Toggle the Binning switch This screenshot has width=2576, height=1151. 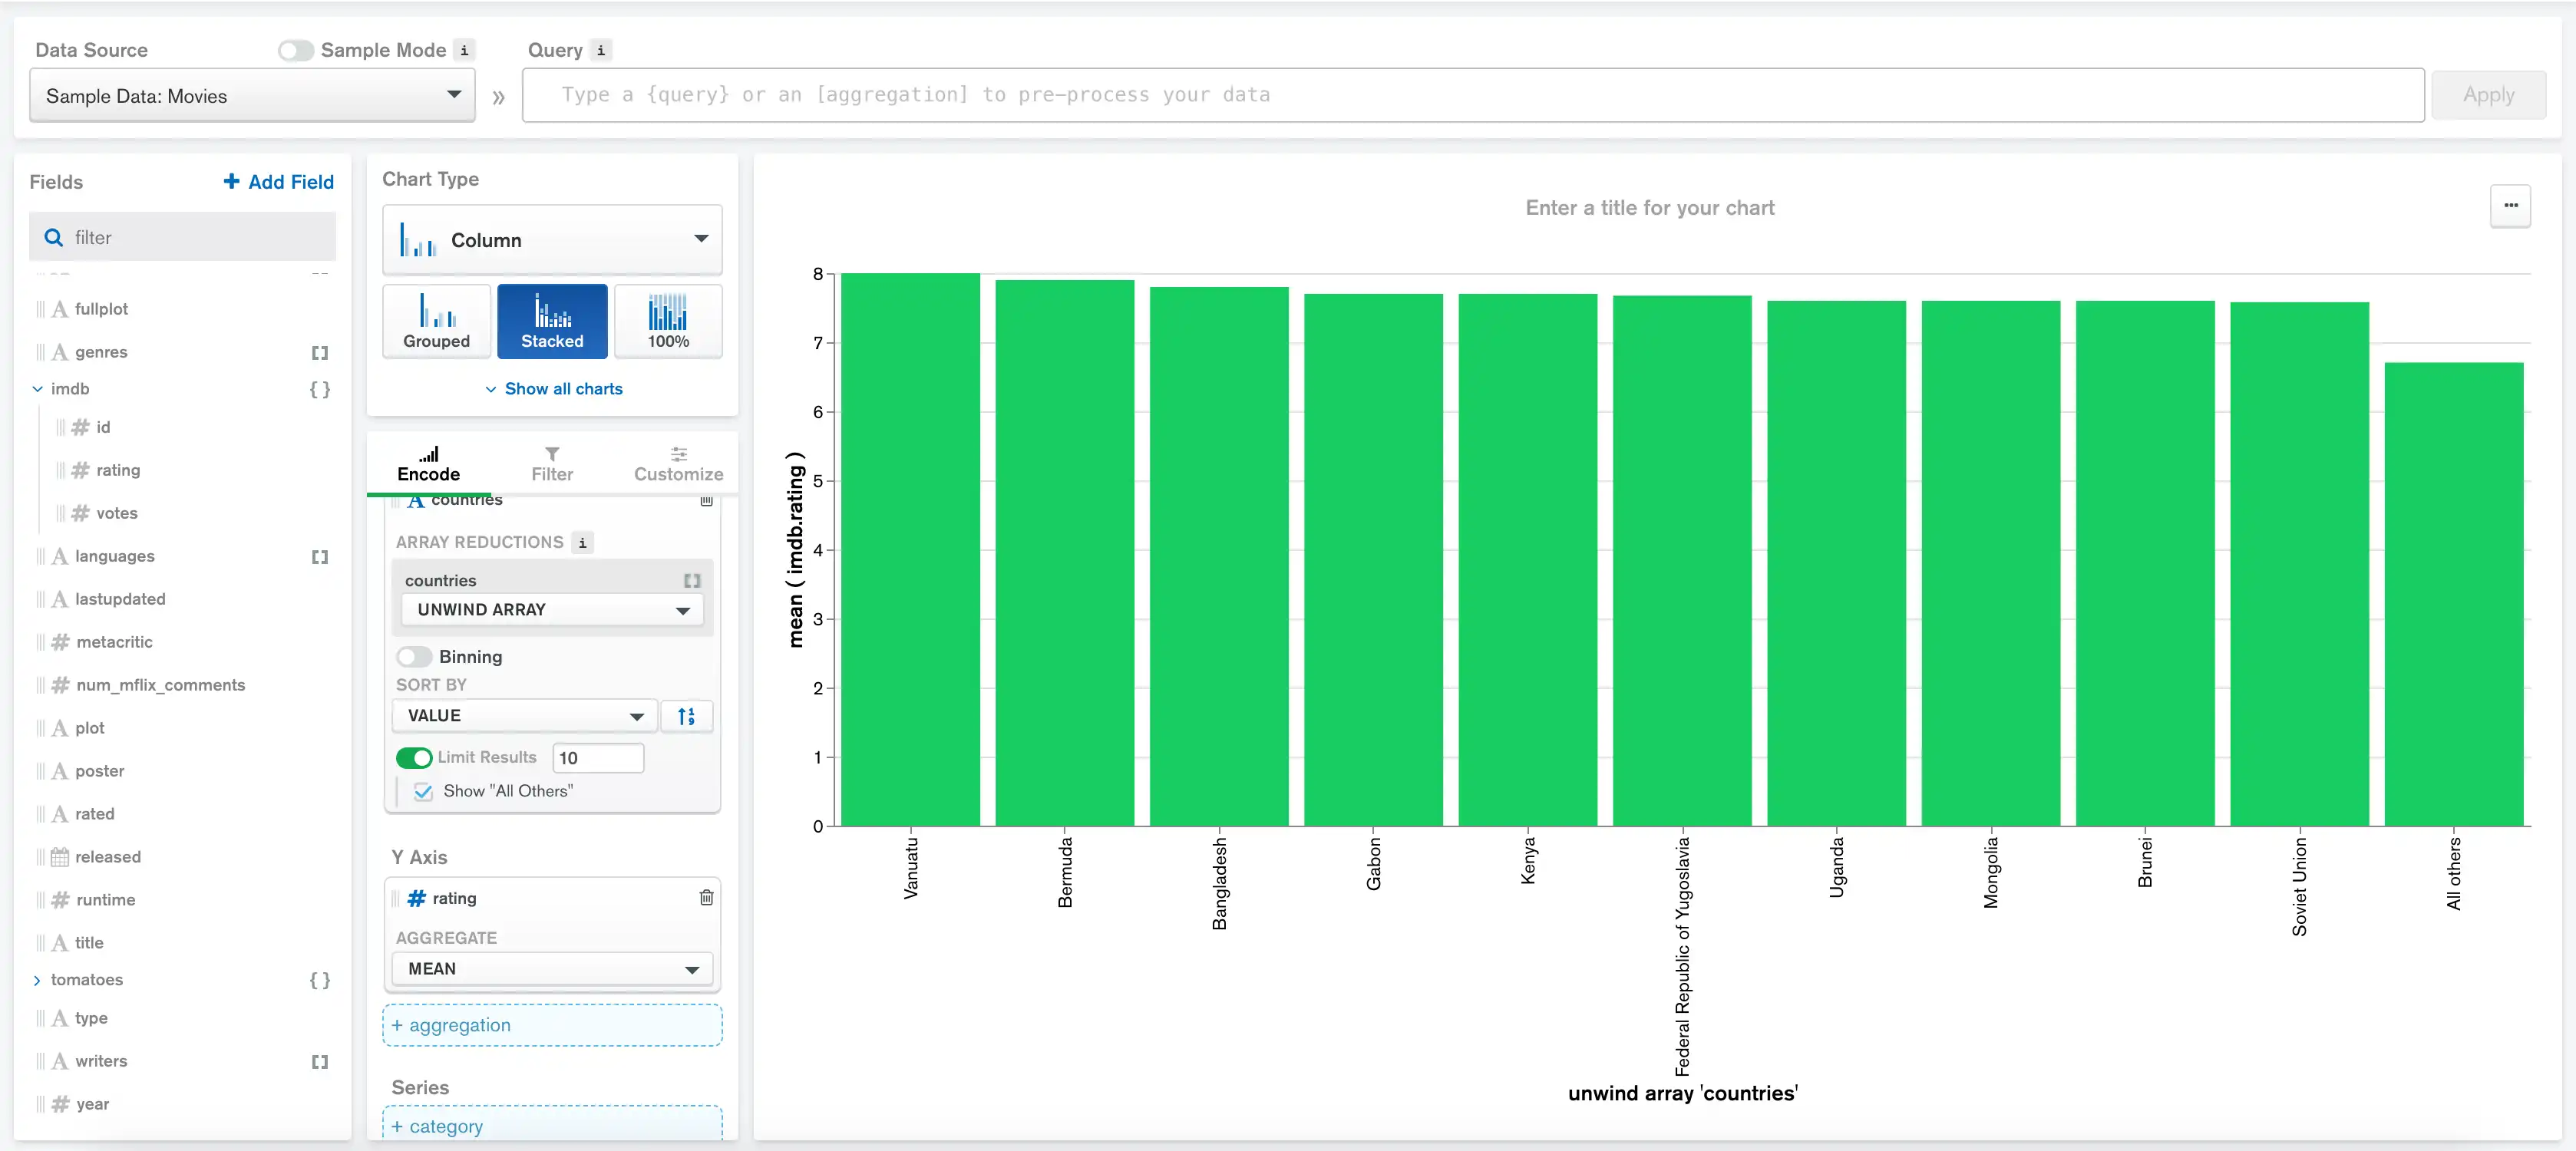[412, 657]
